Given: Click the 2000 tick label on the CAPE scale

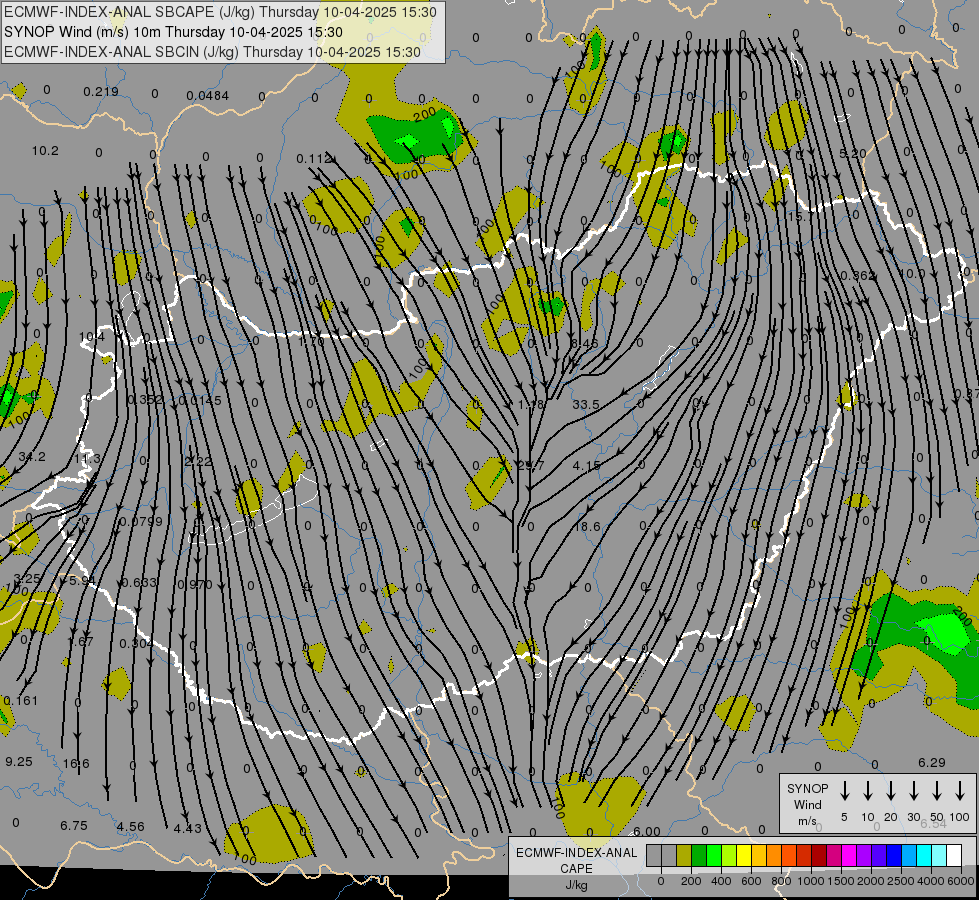Looking at the screenshot, I should [x=870, y=881].
